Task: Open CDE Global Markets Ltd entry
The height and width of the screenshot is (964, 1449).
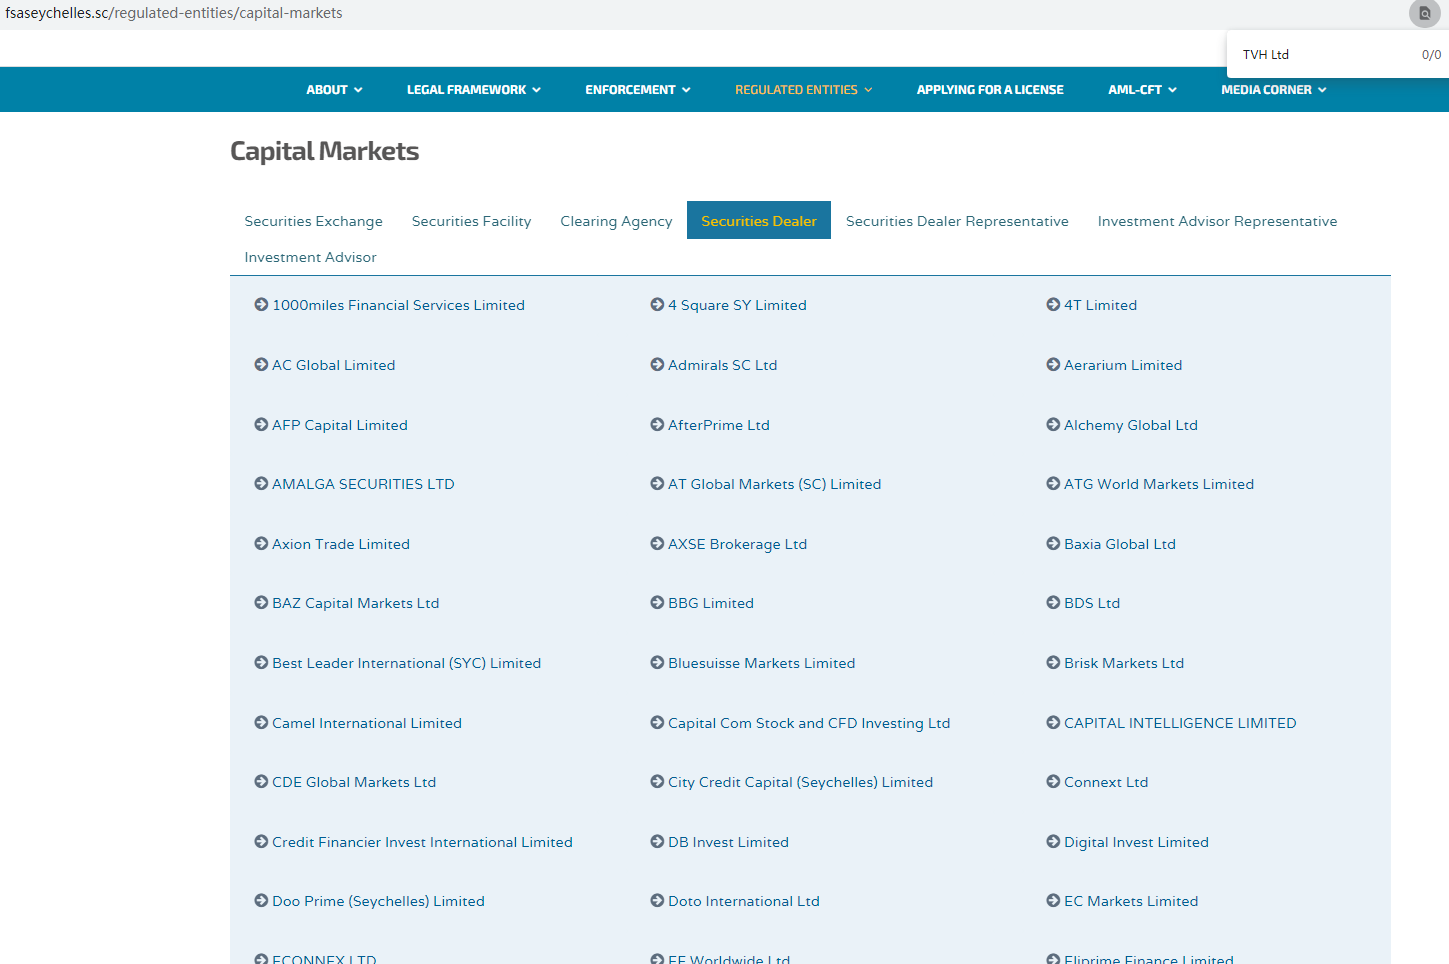Action: pyautogui.click(x=354, y=782)
